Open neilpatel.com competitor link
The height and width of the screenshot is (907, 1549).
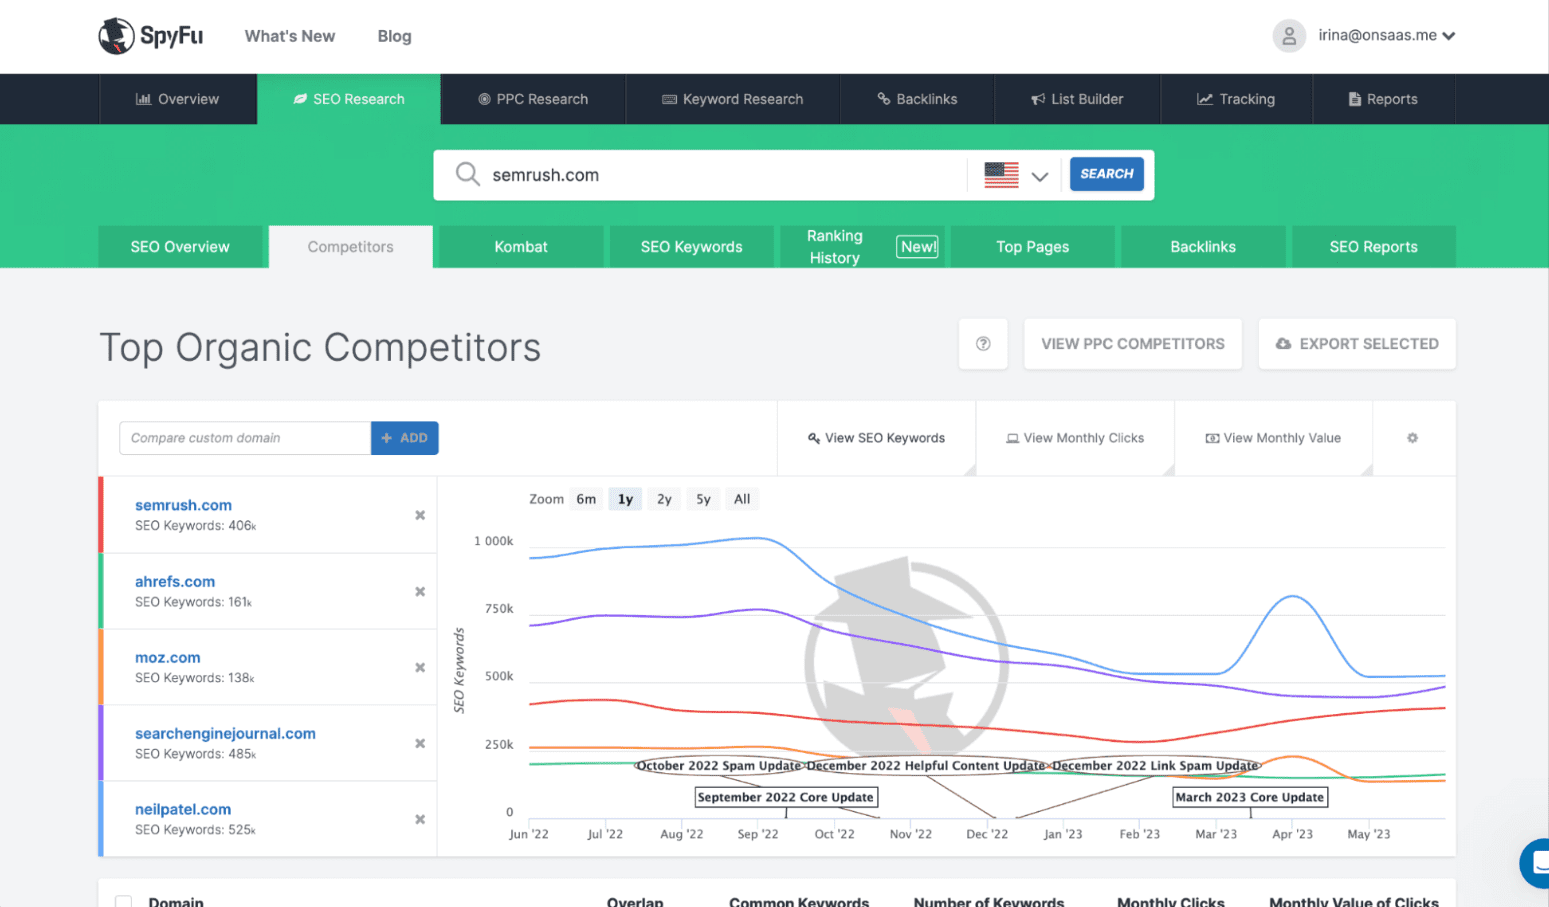tap(183, 809)
